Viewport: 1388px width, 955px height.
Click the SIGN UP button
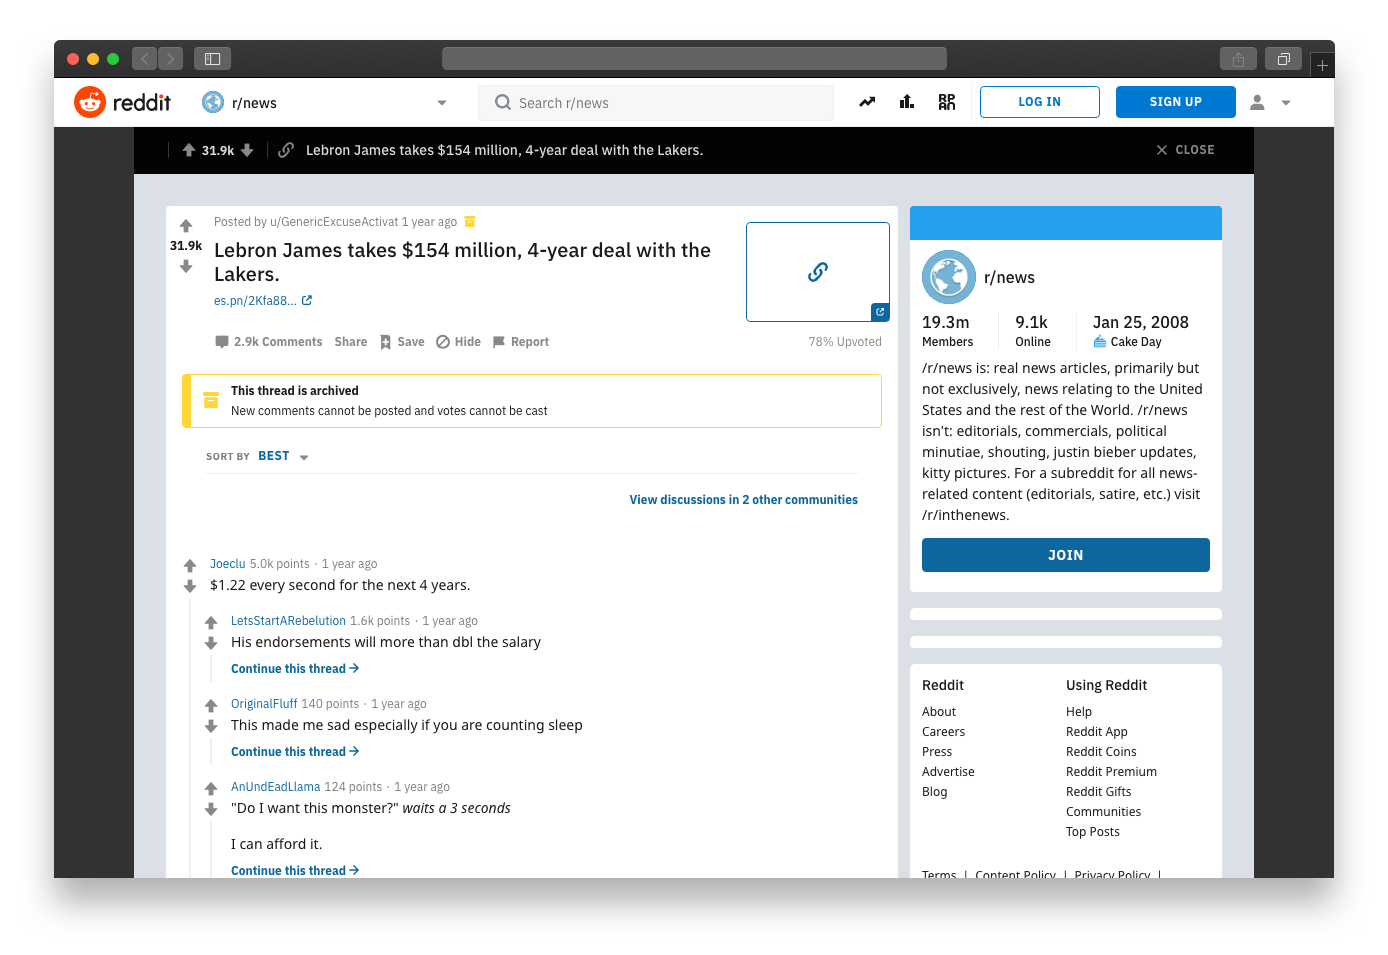(x=1176, y=102)
